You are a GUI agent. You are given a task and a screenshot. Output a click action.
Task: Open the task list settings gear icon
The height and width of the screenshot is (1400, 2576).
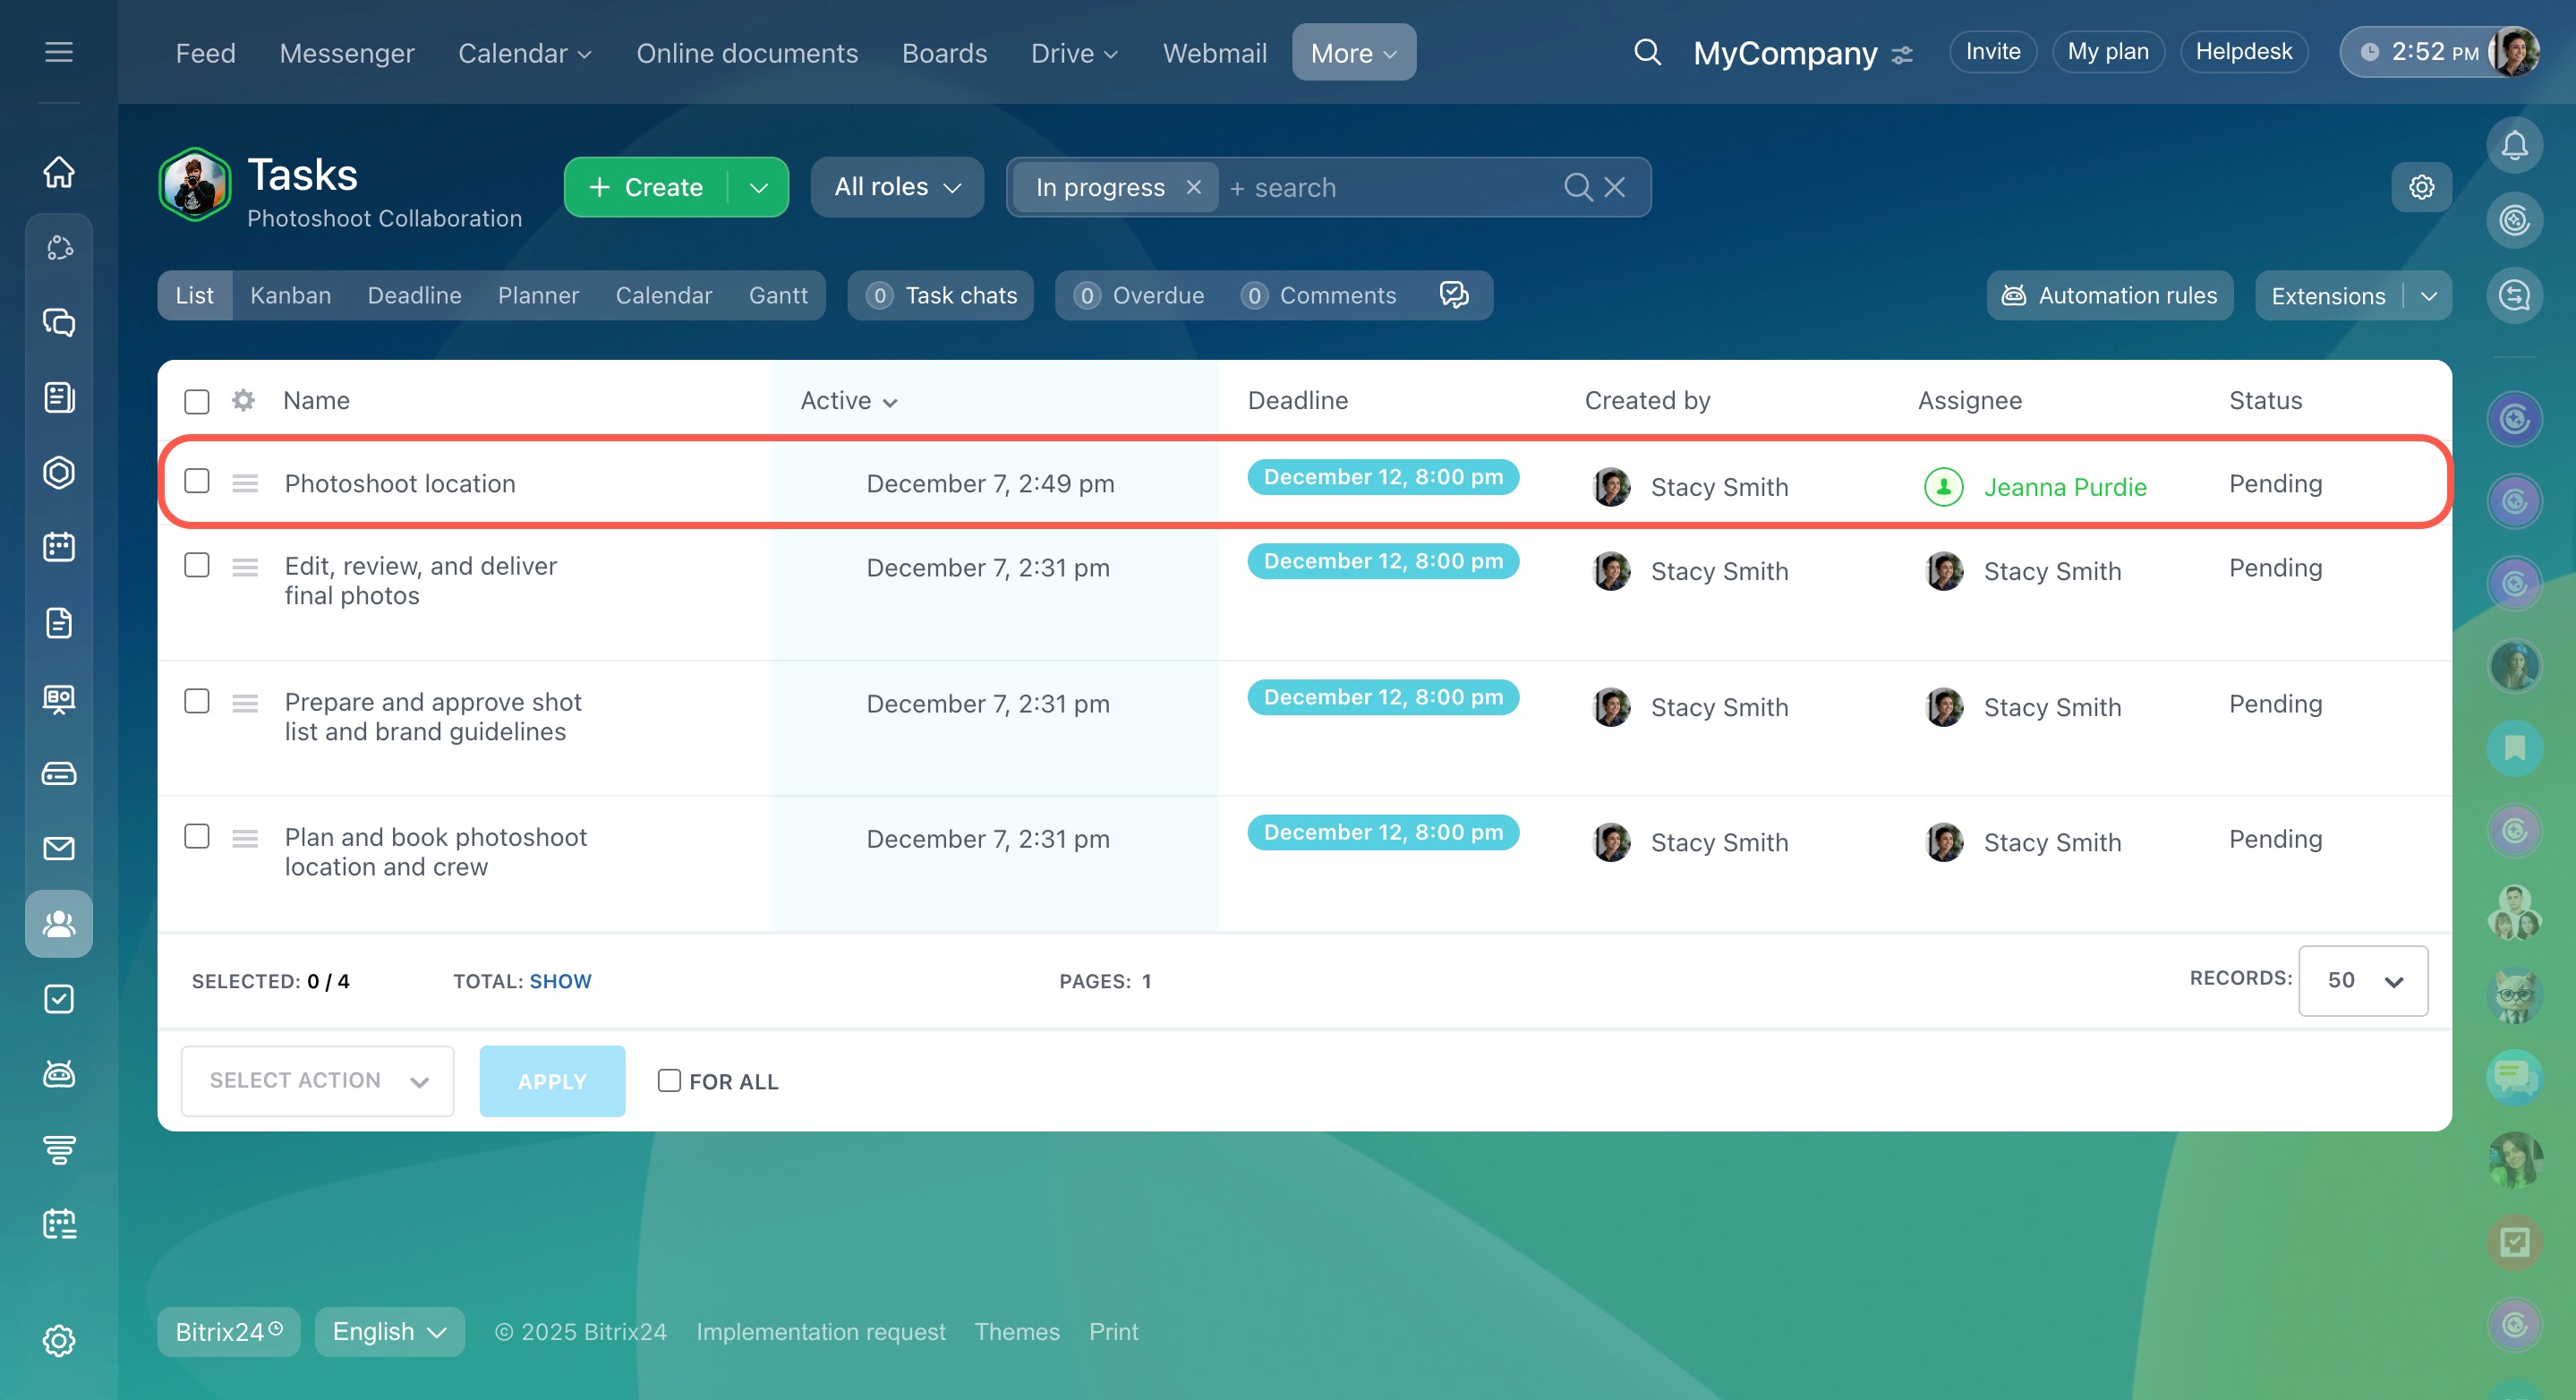tap(2420, 187)
